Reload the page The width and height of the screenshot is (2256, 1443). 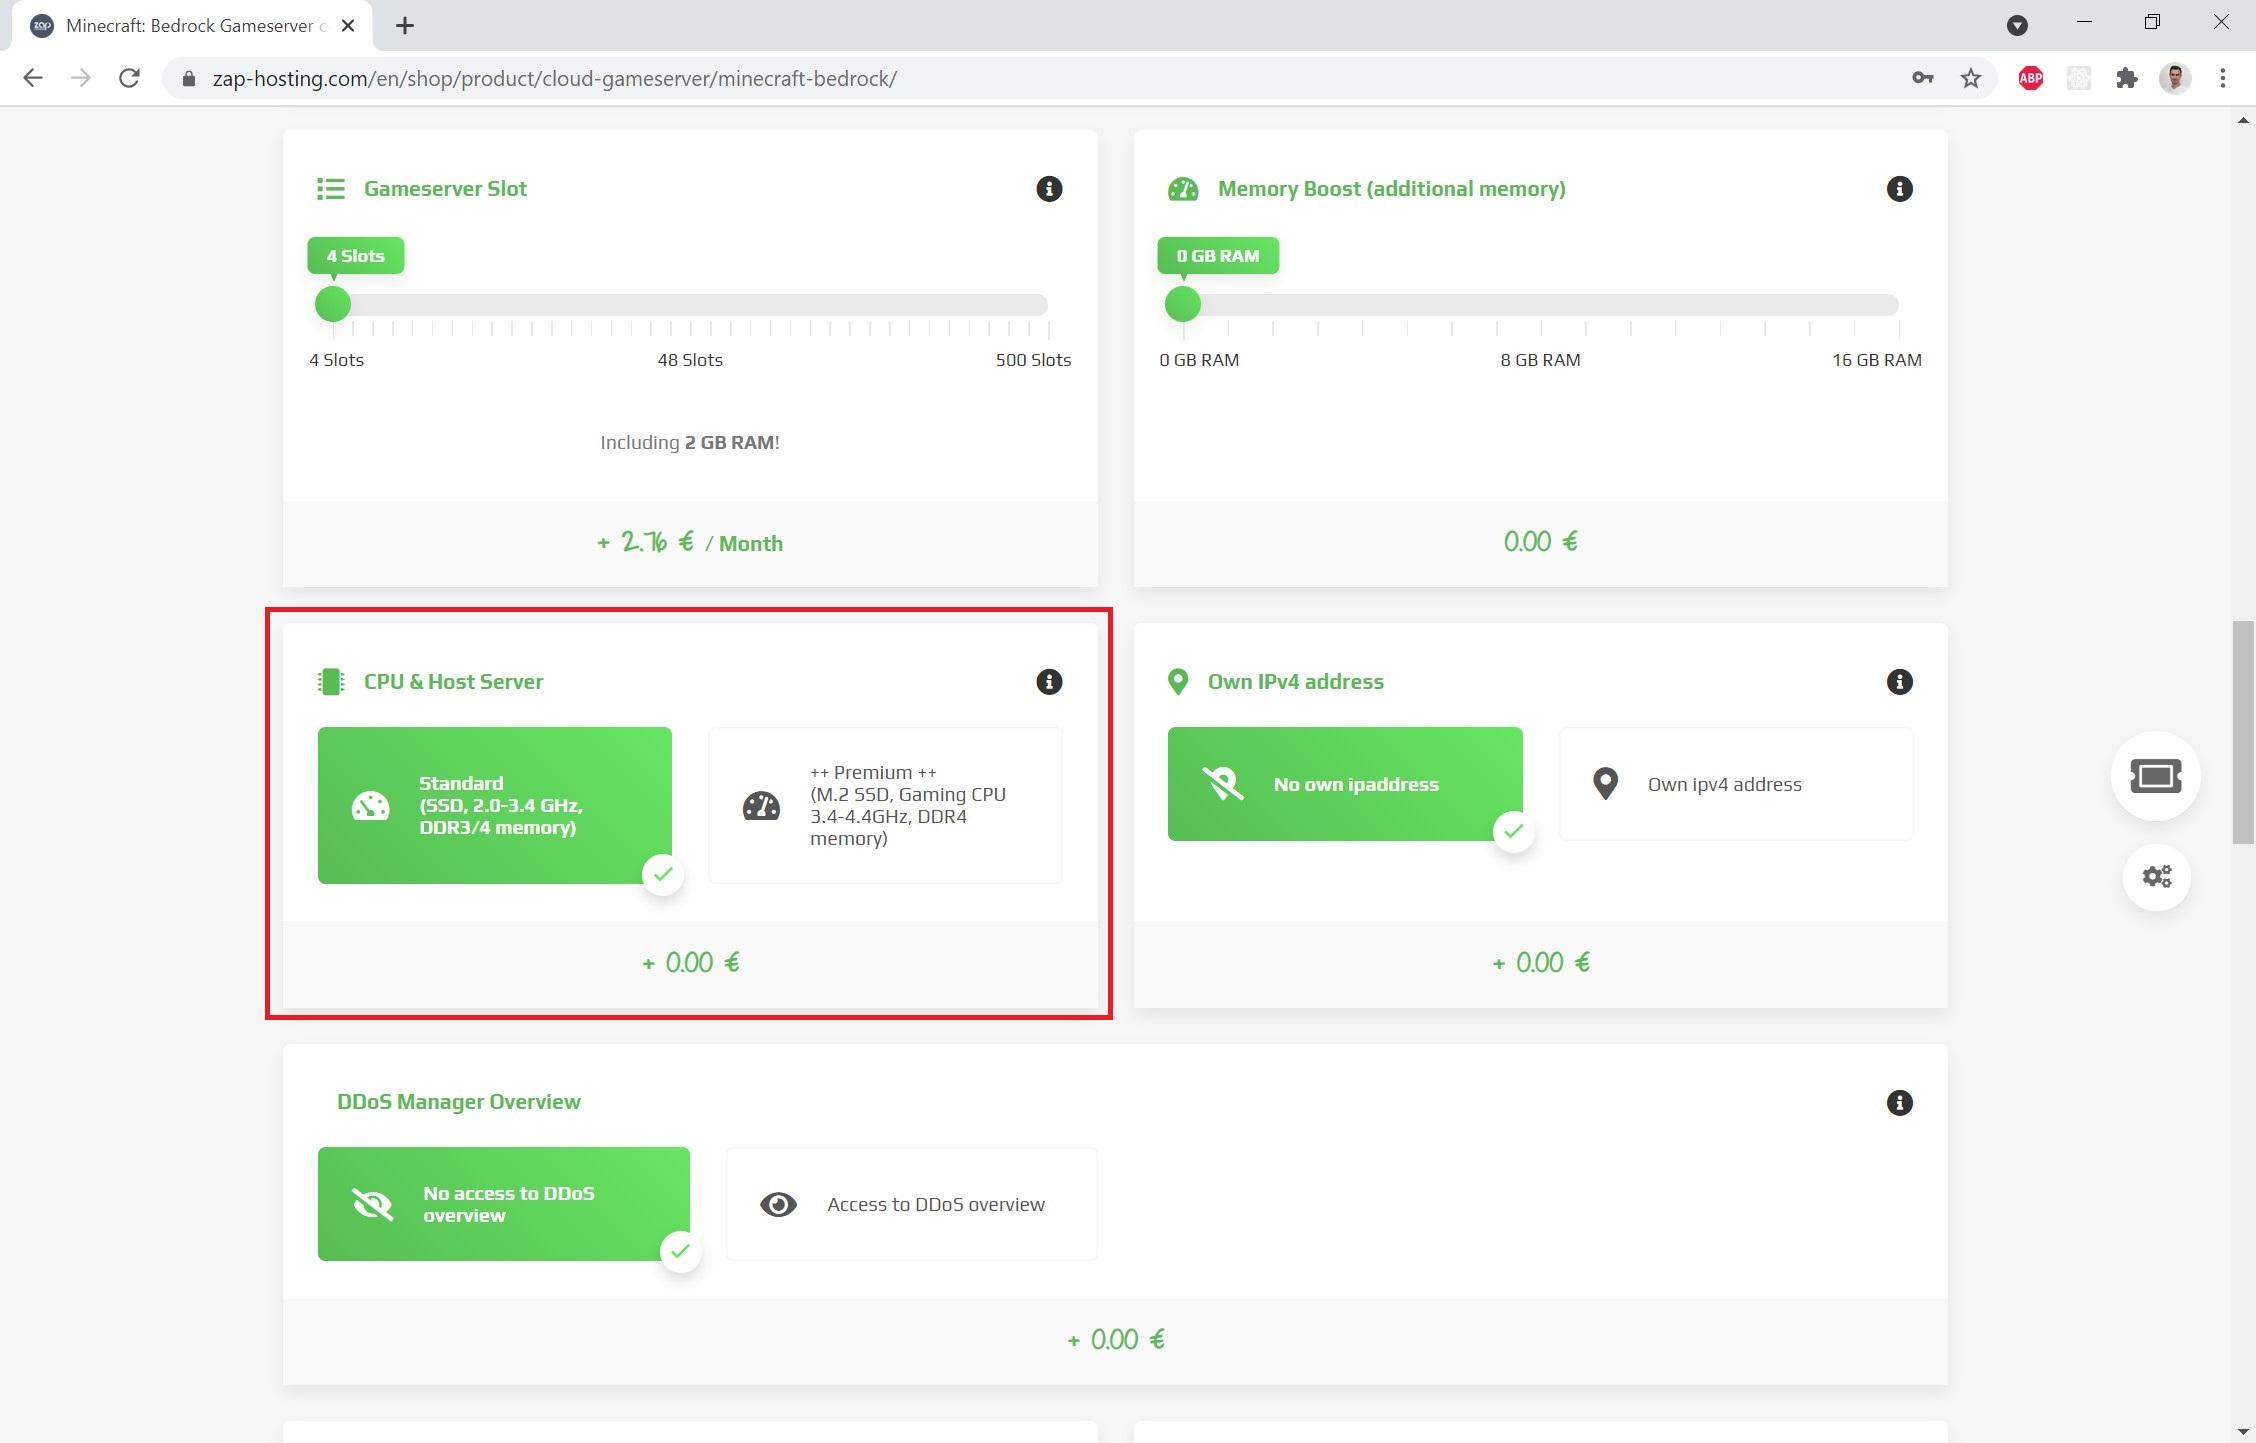pos(129,78)
